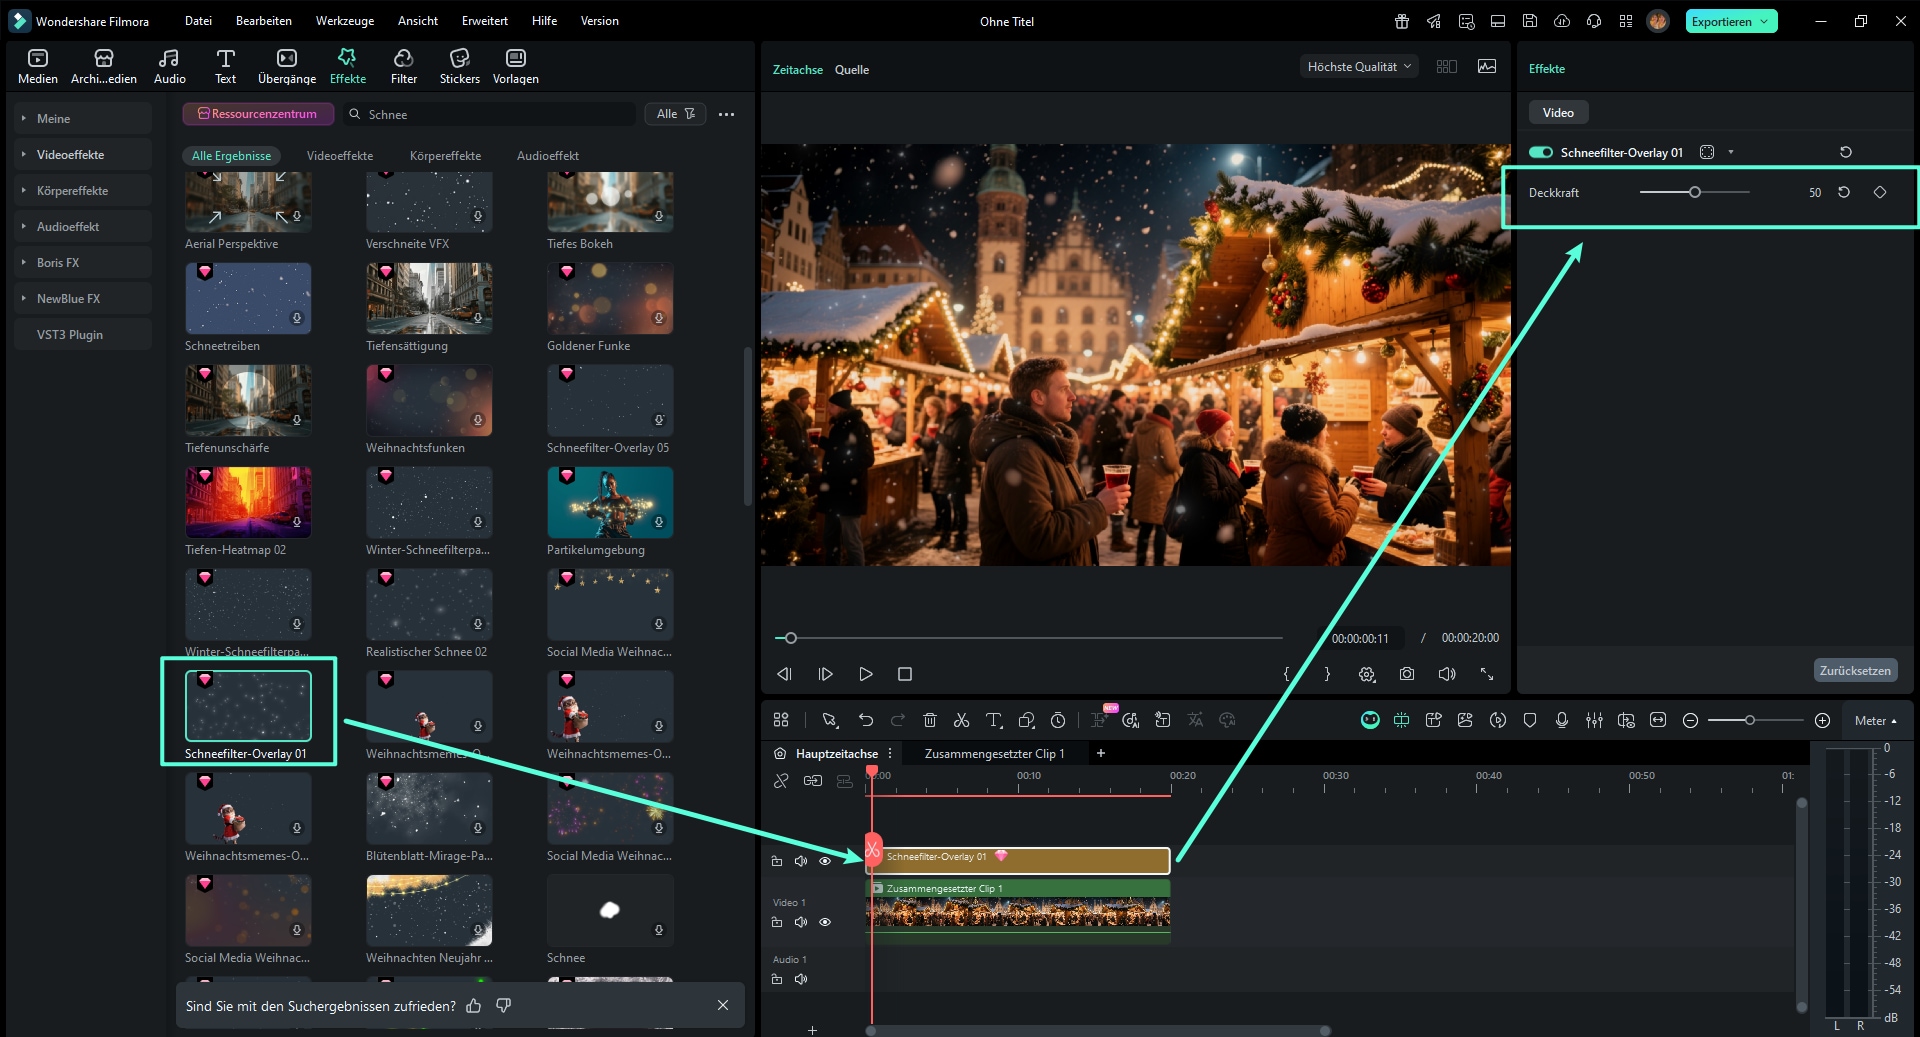Hide the Video 1 track with the eye toggle
Image resolution: width=1920 pixels, height=1037 pixels.
coord(825,922)
